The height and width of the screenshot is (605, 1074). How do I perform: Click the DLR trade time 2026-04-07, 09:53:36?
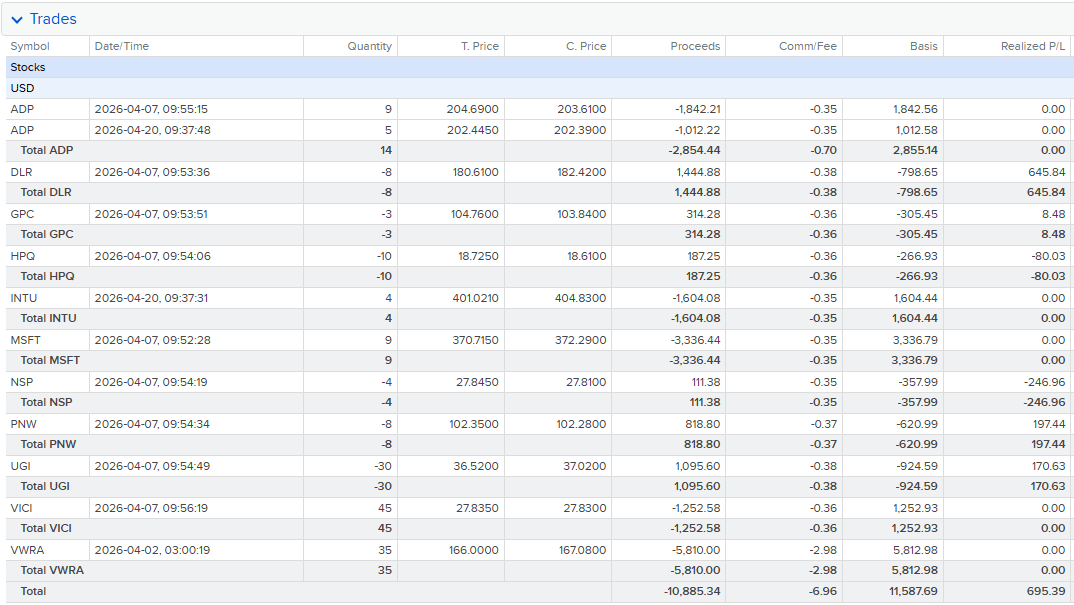click(152, 172)
